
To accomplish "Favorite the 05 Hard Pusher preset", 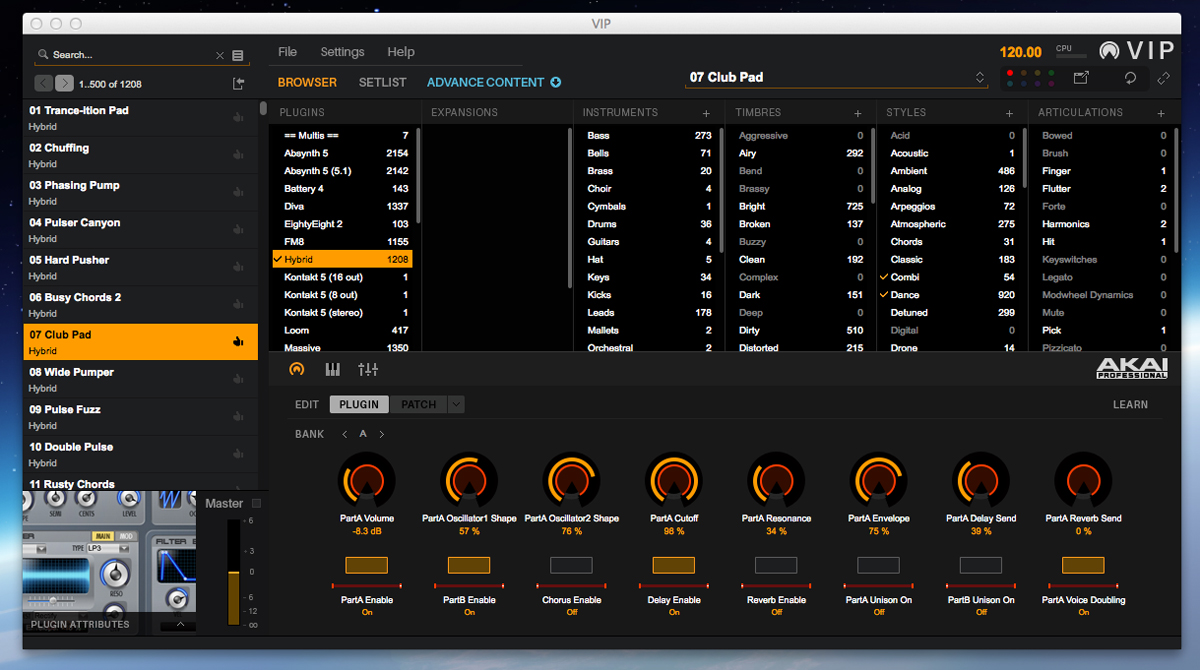I will coord(238,267).
